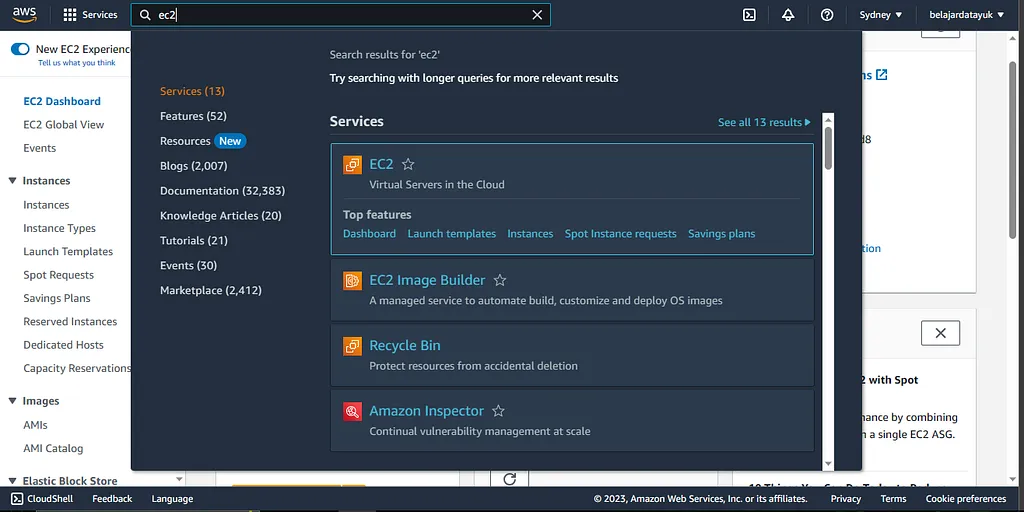Click the Recycle Bin service icon

coord(353,346)
